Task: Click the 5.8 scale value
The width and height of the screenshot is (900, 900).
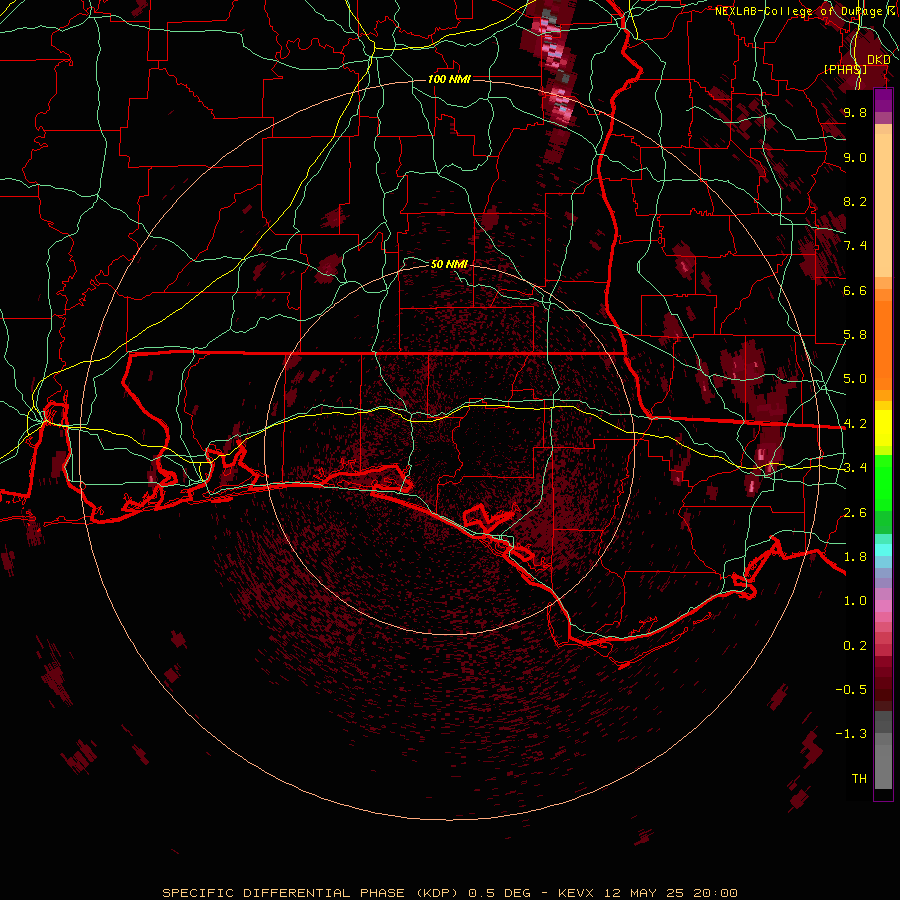Action: point(855,335)
